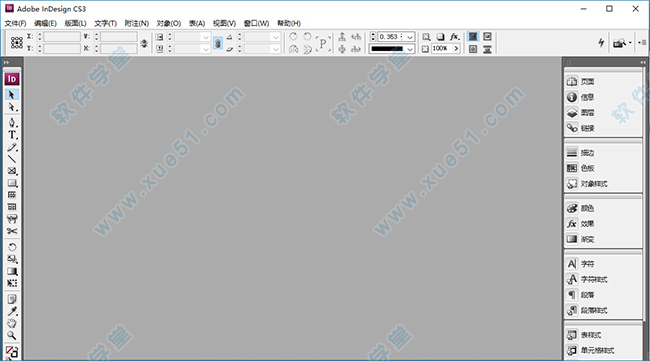
Task: Select the Rectangle tool
Action: [12, 183]
